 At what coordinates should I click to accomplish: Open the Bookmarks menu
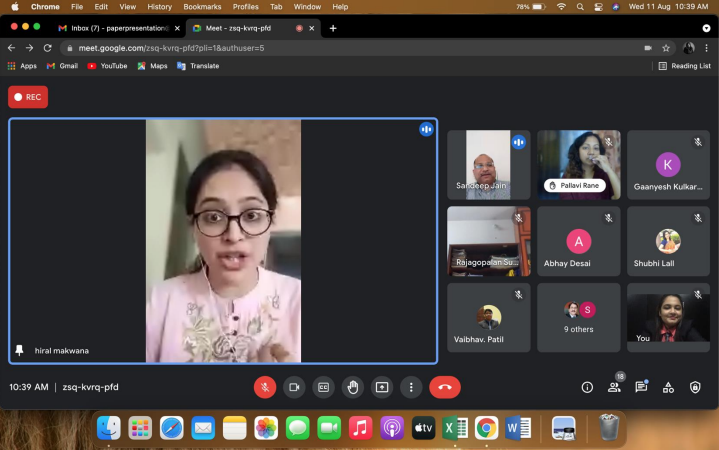(202, 7)
